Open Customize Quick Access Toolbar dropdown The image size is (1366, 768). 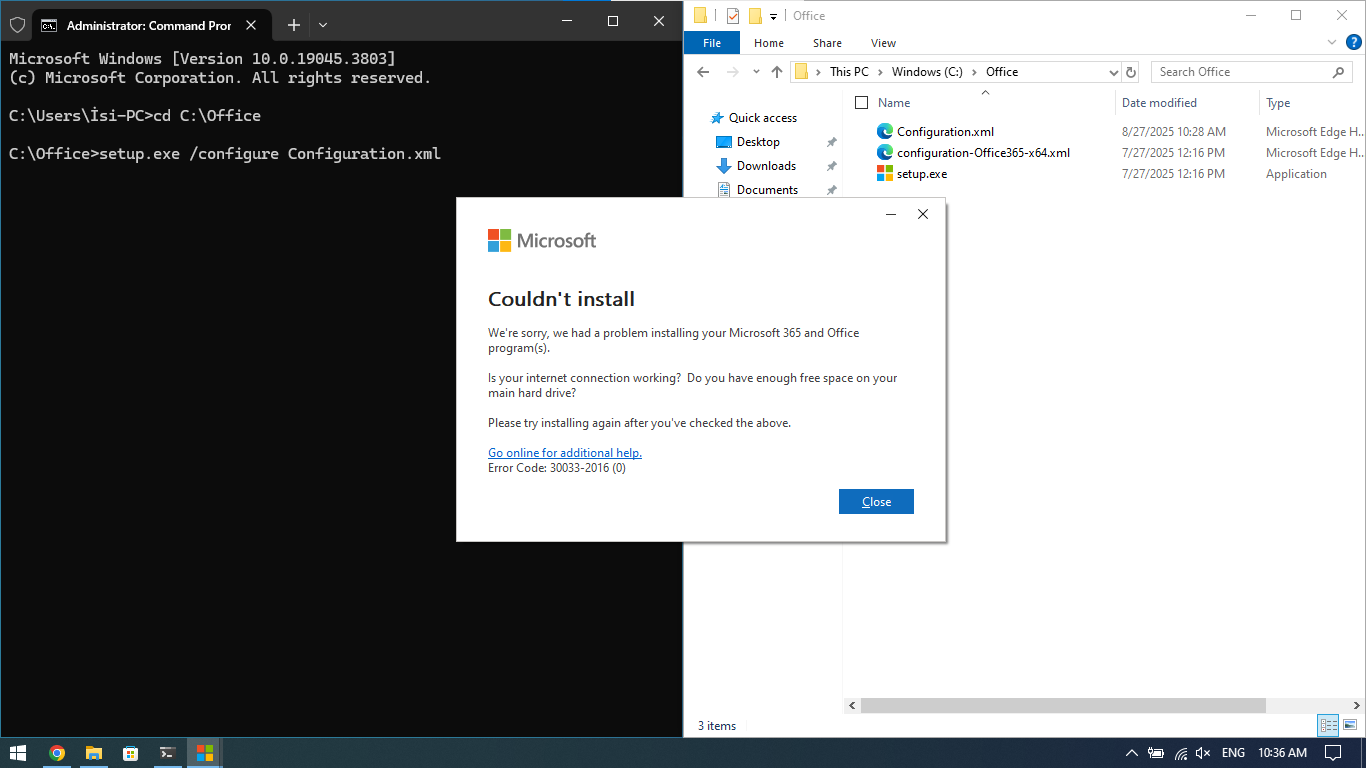[773, 16]
